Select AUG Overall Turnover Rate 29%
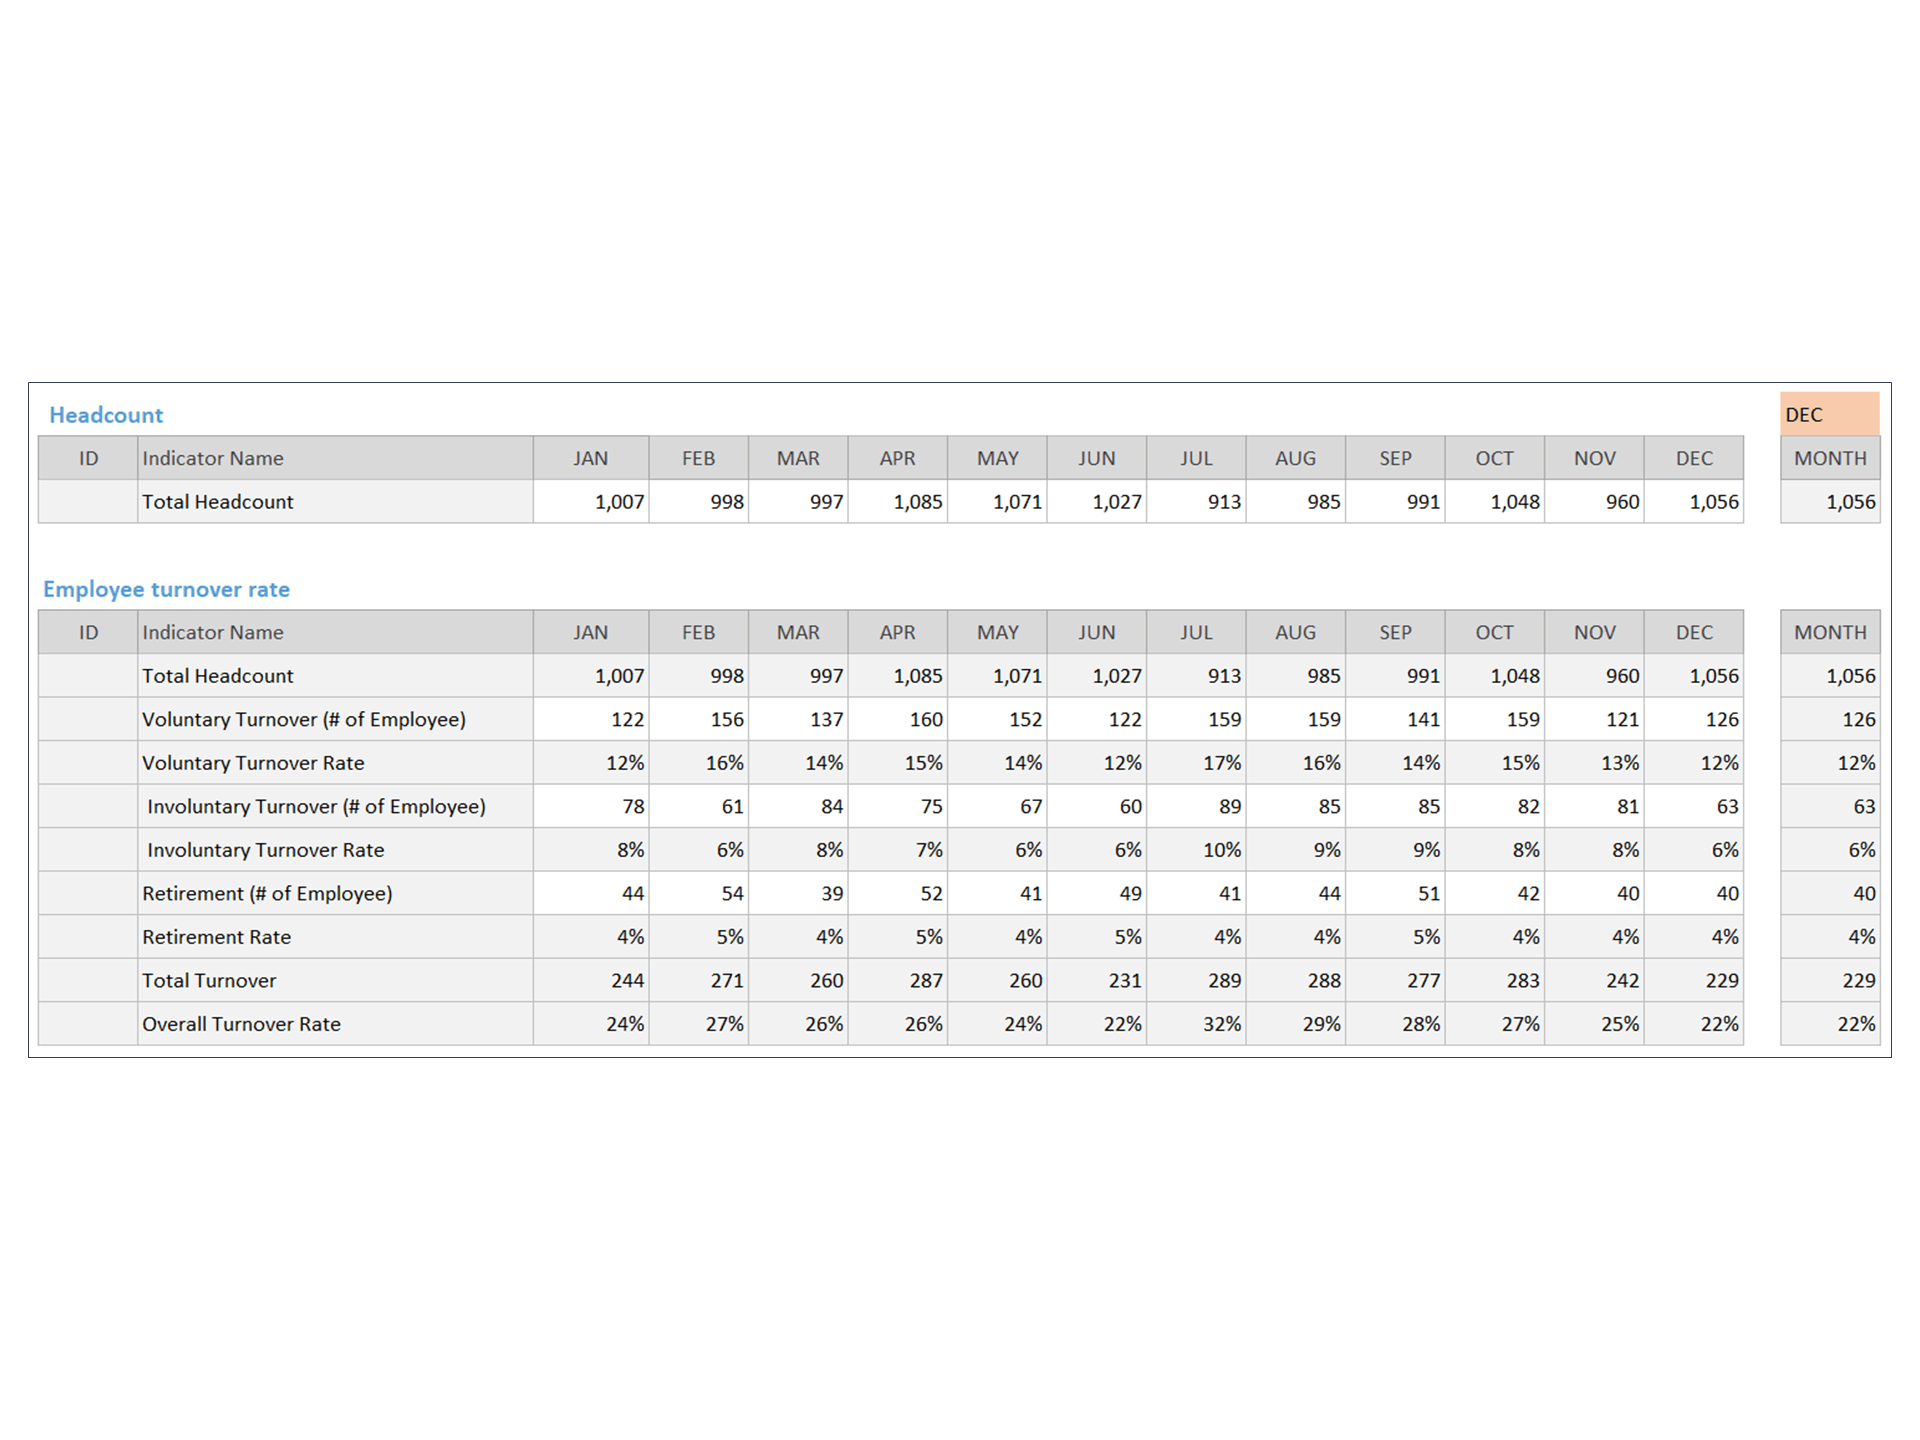Image resolution: width=1920 pixels, height=1440 pixels. (x=1296, y=1023)
